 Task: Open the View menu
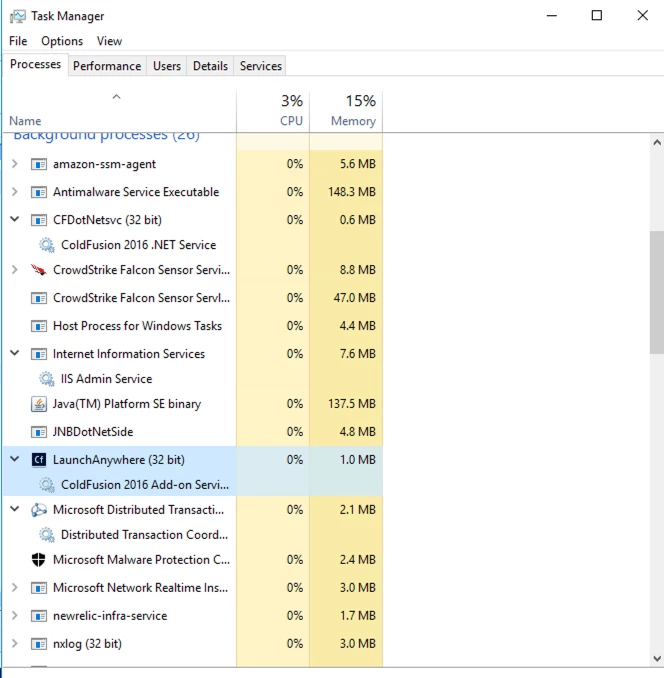109,41
